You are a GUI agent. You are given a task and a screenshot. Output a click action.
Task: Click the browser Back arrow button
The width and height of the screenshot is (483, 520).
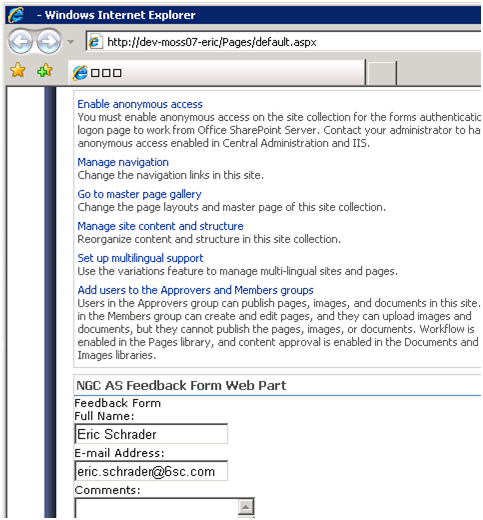(x=21, y=42)
